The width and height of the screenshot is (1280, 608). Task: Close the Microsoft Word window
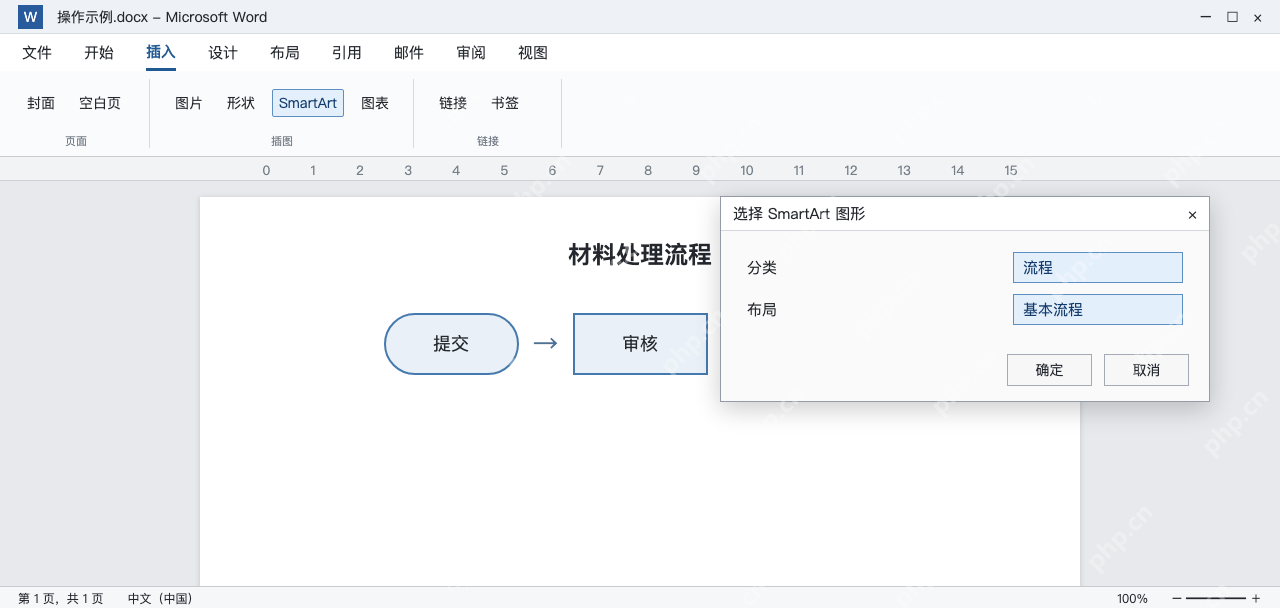pyautogui.click(x=1257, y=17)
